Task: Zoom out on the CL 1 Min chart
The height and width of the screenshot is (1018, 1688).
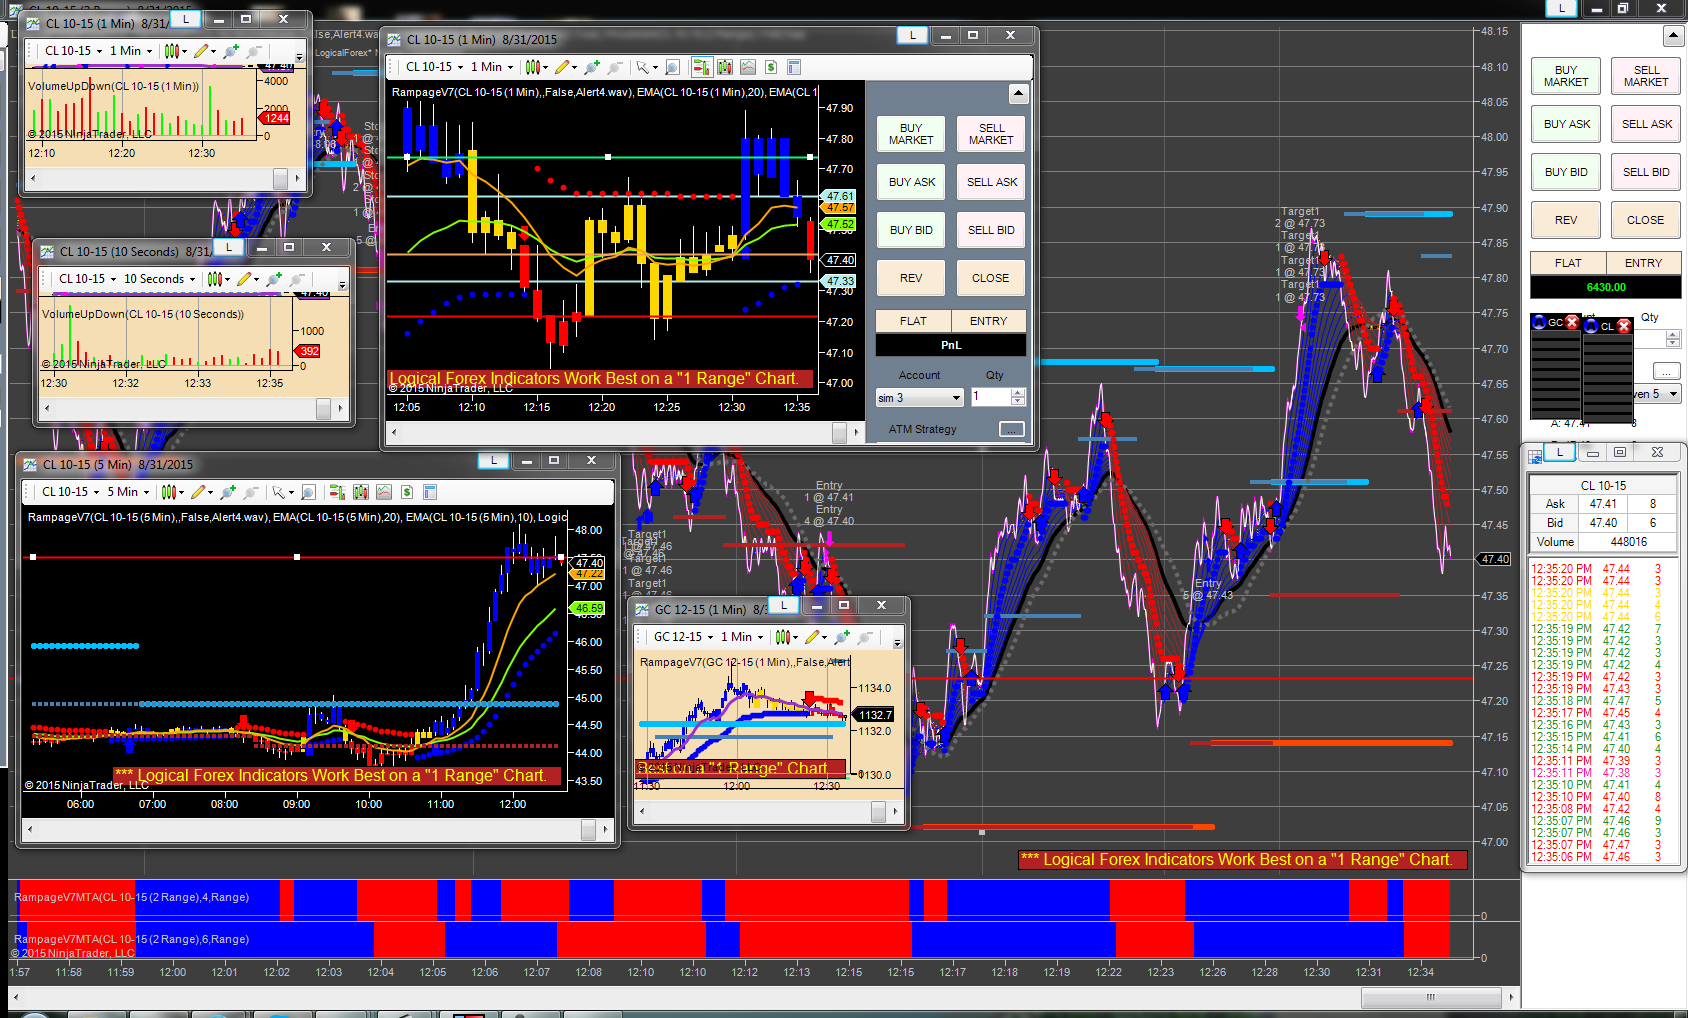Action: [x=615, y=67]
